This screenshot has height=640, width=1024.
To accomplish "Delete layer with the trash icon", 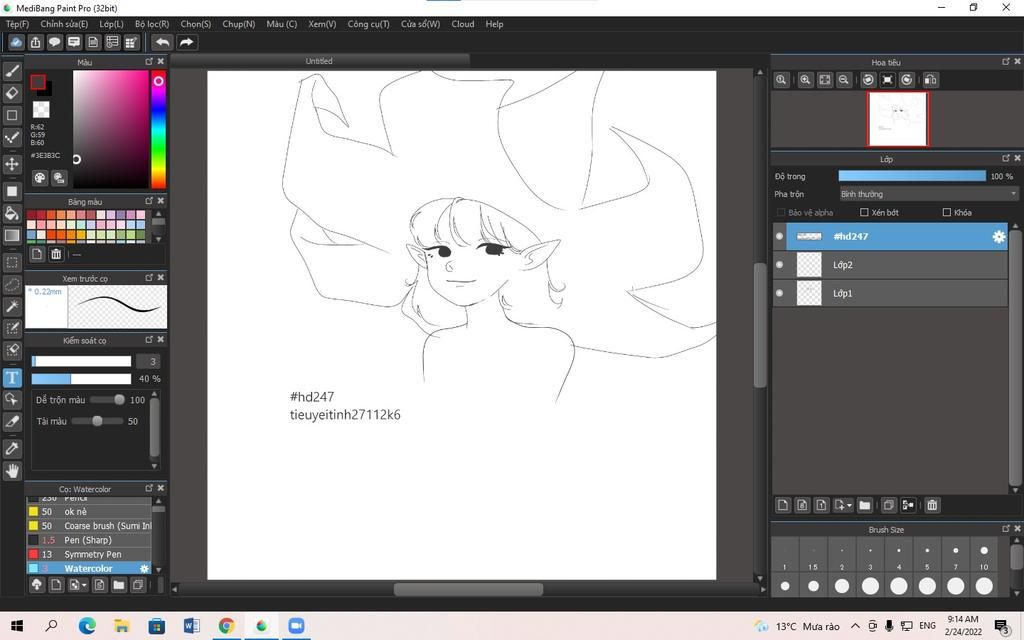I will (x=932, y=505).
